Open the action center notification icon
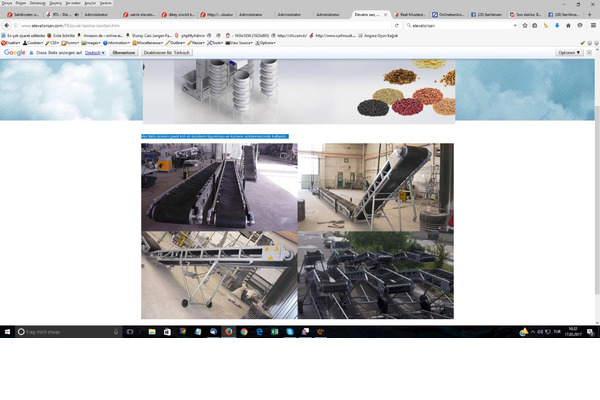Viewport: 600px width, 400px height. 590,332
